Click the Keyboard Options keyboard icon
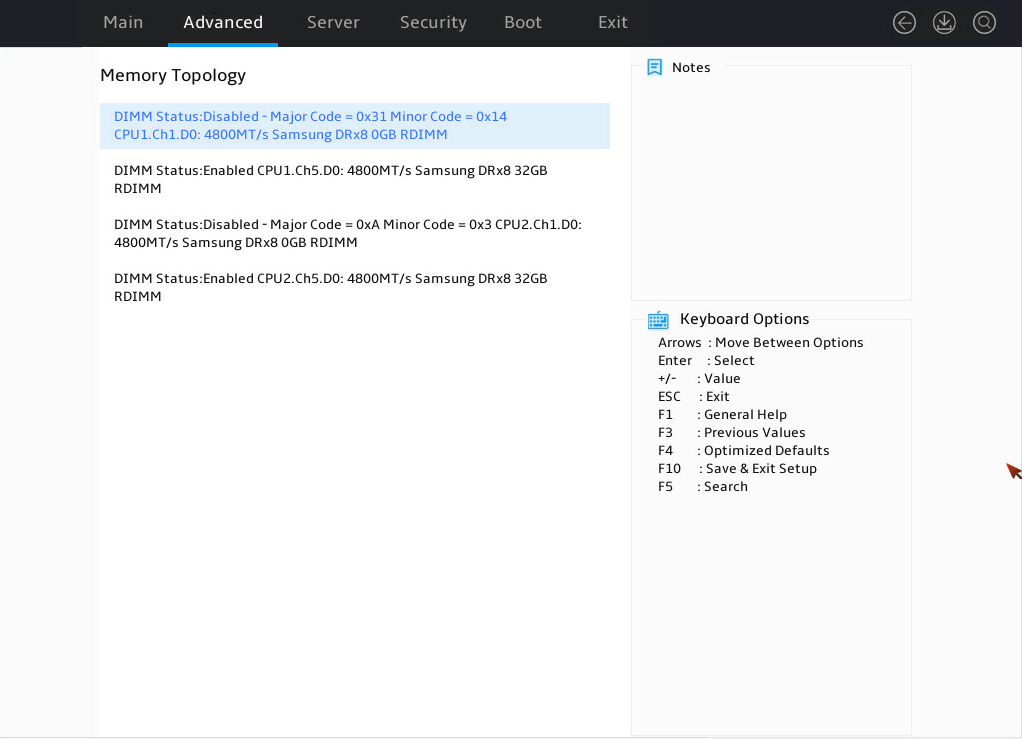This screenshot has height=739, width=1022. [658, 319]
